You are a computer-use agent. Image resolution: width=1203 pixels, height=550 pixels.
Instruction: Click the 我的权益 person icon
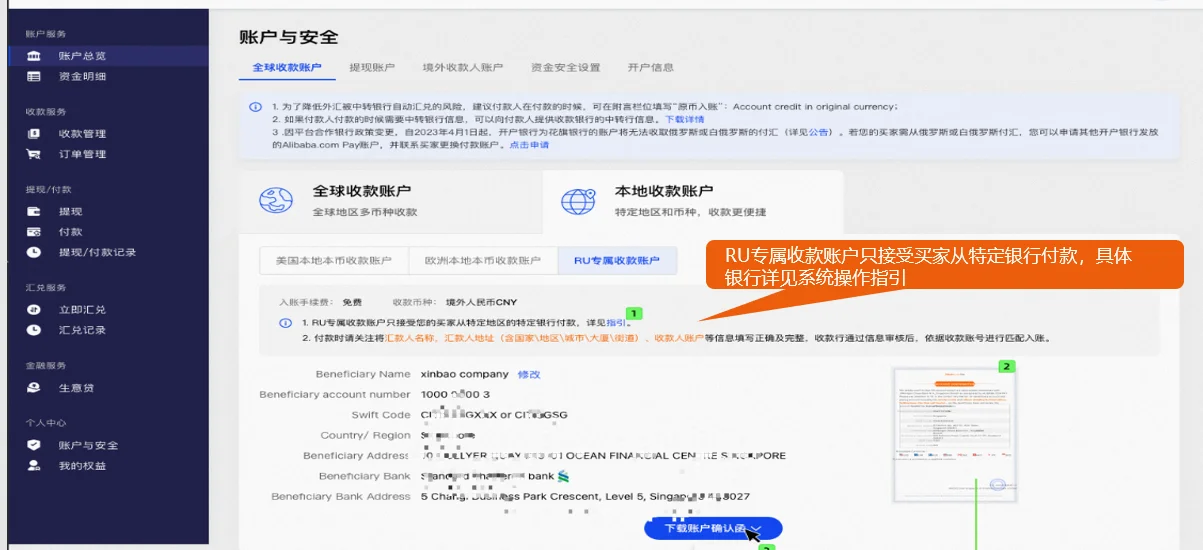pyautogui.click(x=34, y=466)
